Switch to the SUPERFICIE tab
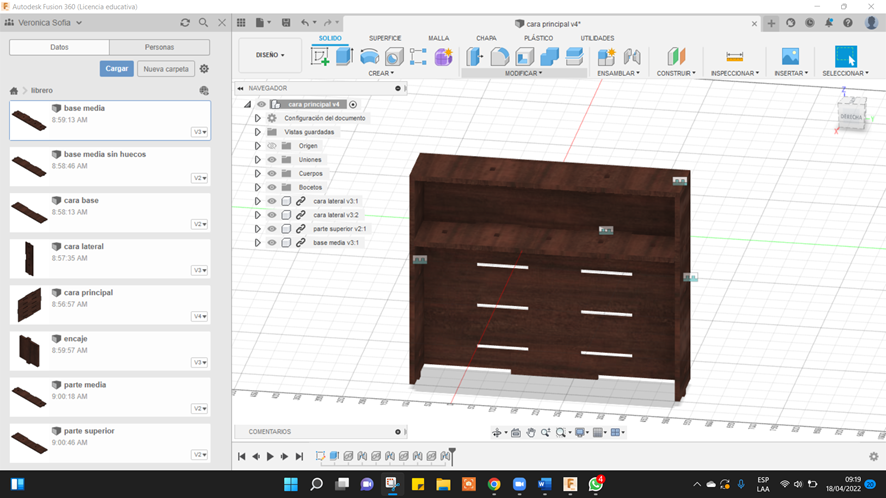 click(385, 38)
